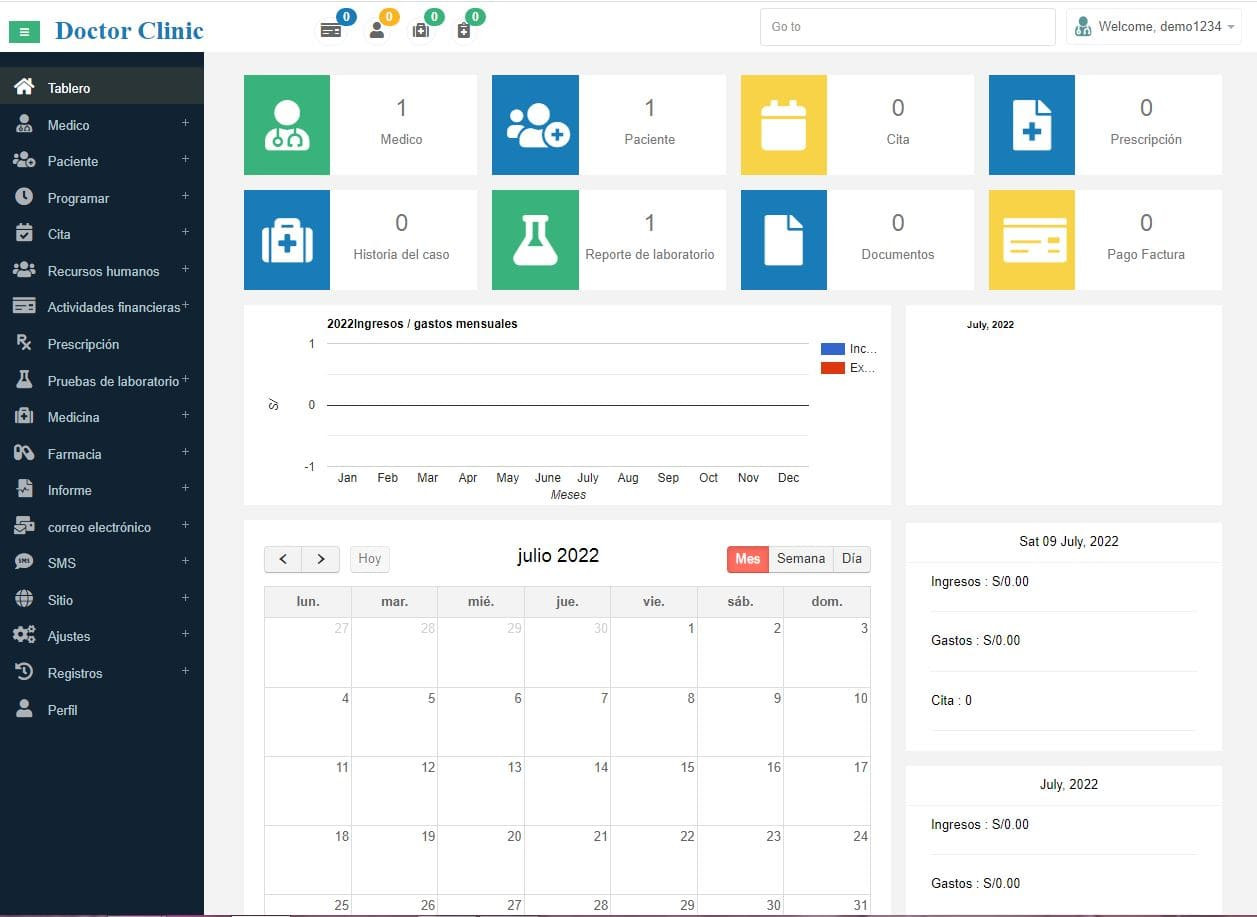Click the green hamburger menu toggle

24,32
